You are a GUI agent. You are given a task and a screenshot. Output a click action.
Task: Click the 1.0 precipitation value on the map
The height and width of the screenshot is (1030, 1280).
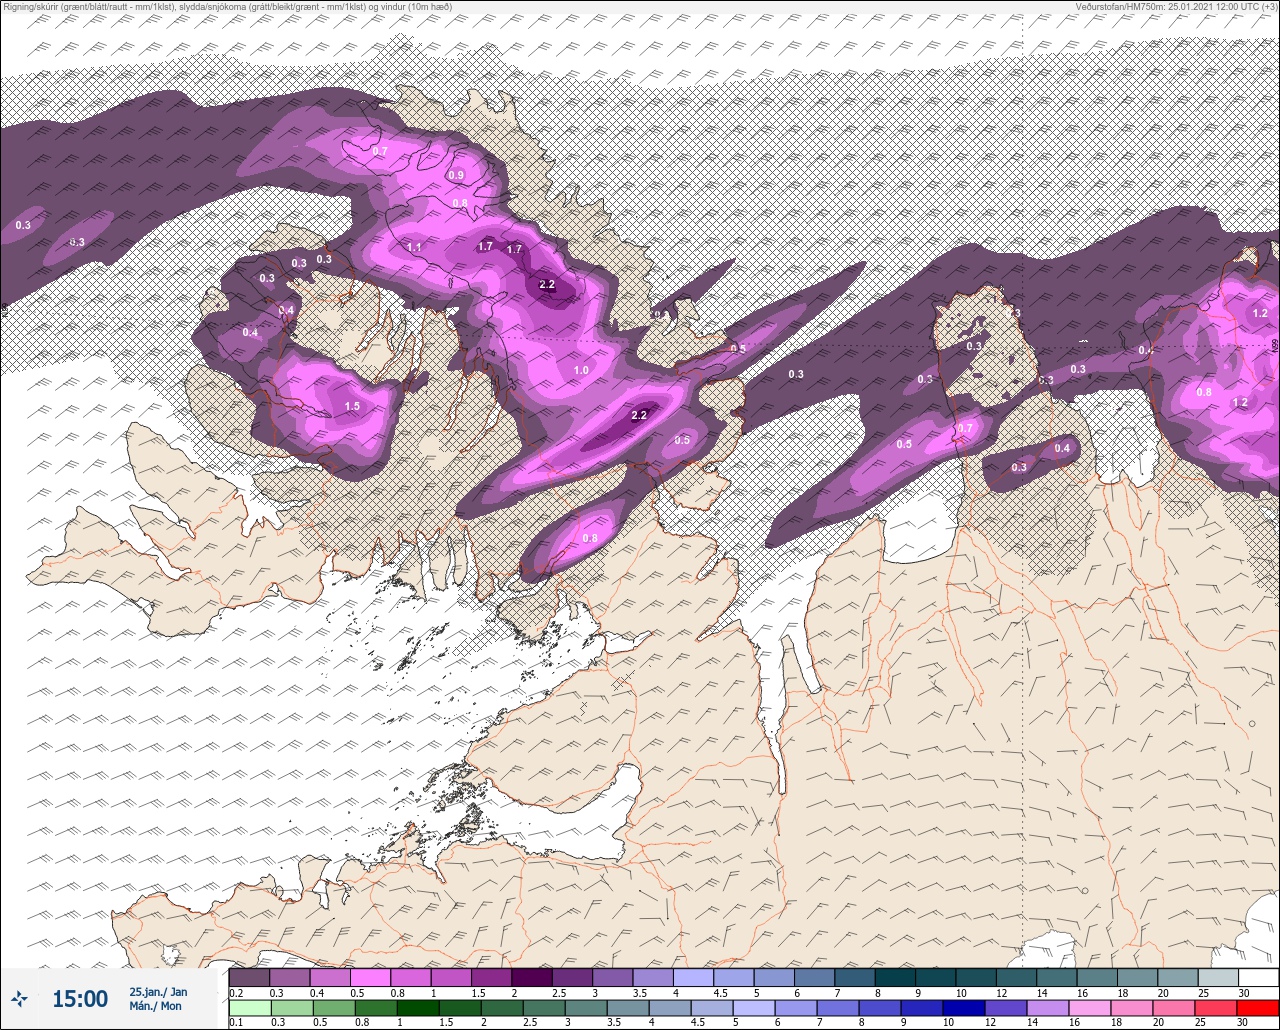[x=581, y=371]
